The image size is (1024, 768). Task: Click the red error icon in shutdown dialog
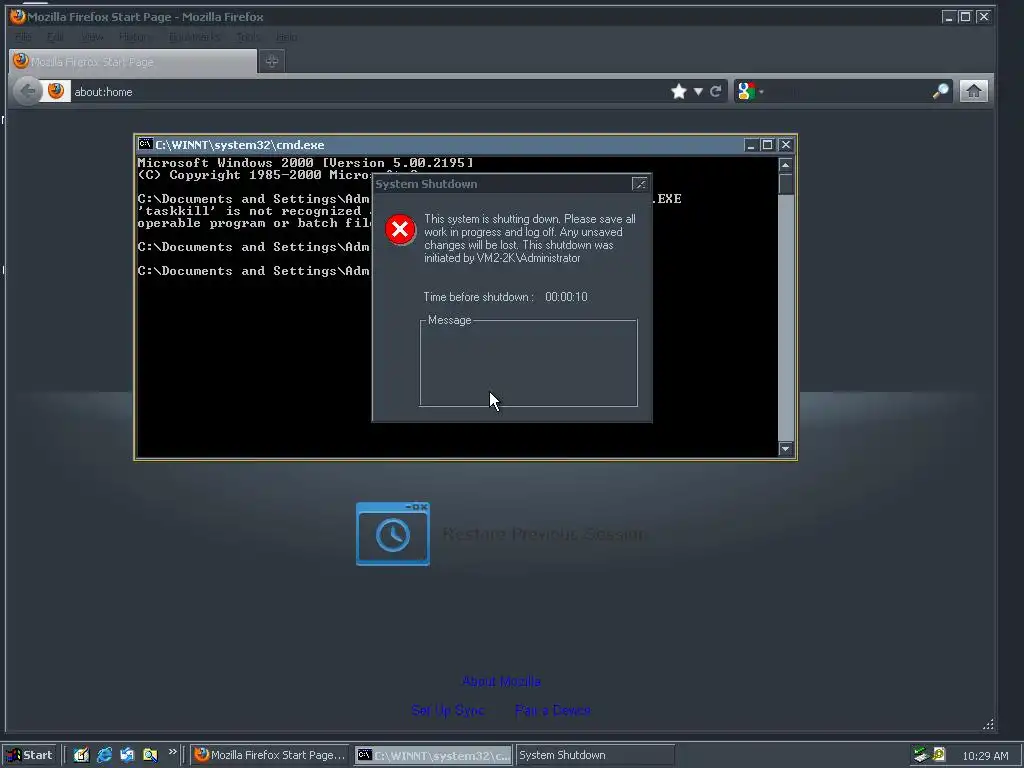coord(400,229)
